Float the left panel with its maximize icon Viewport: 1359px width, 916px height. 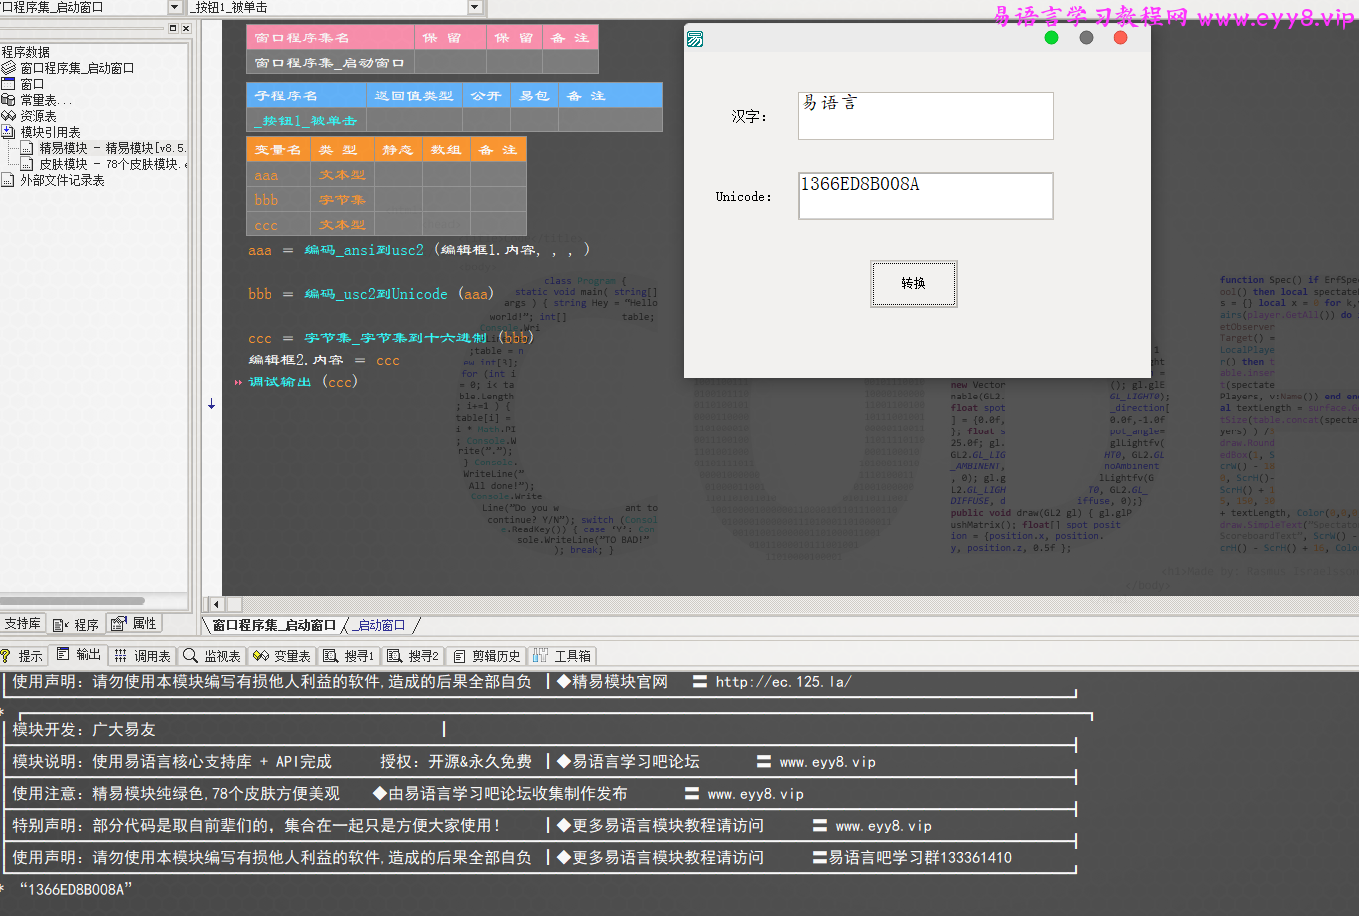tap(173, 28)
